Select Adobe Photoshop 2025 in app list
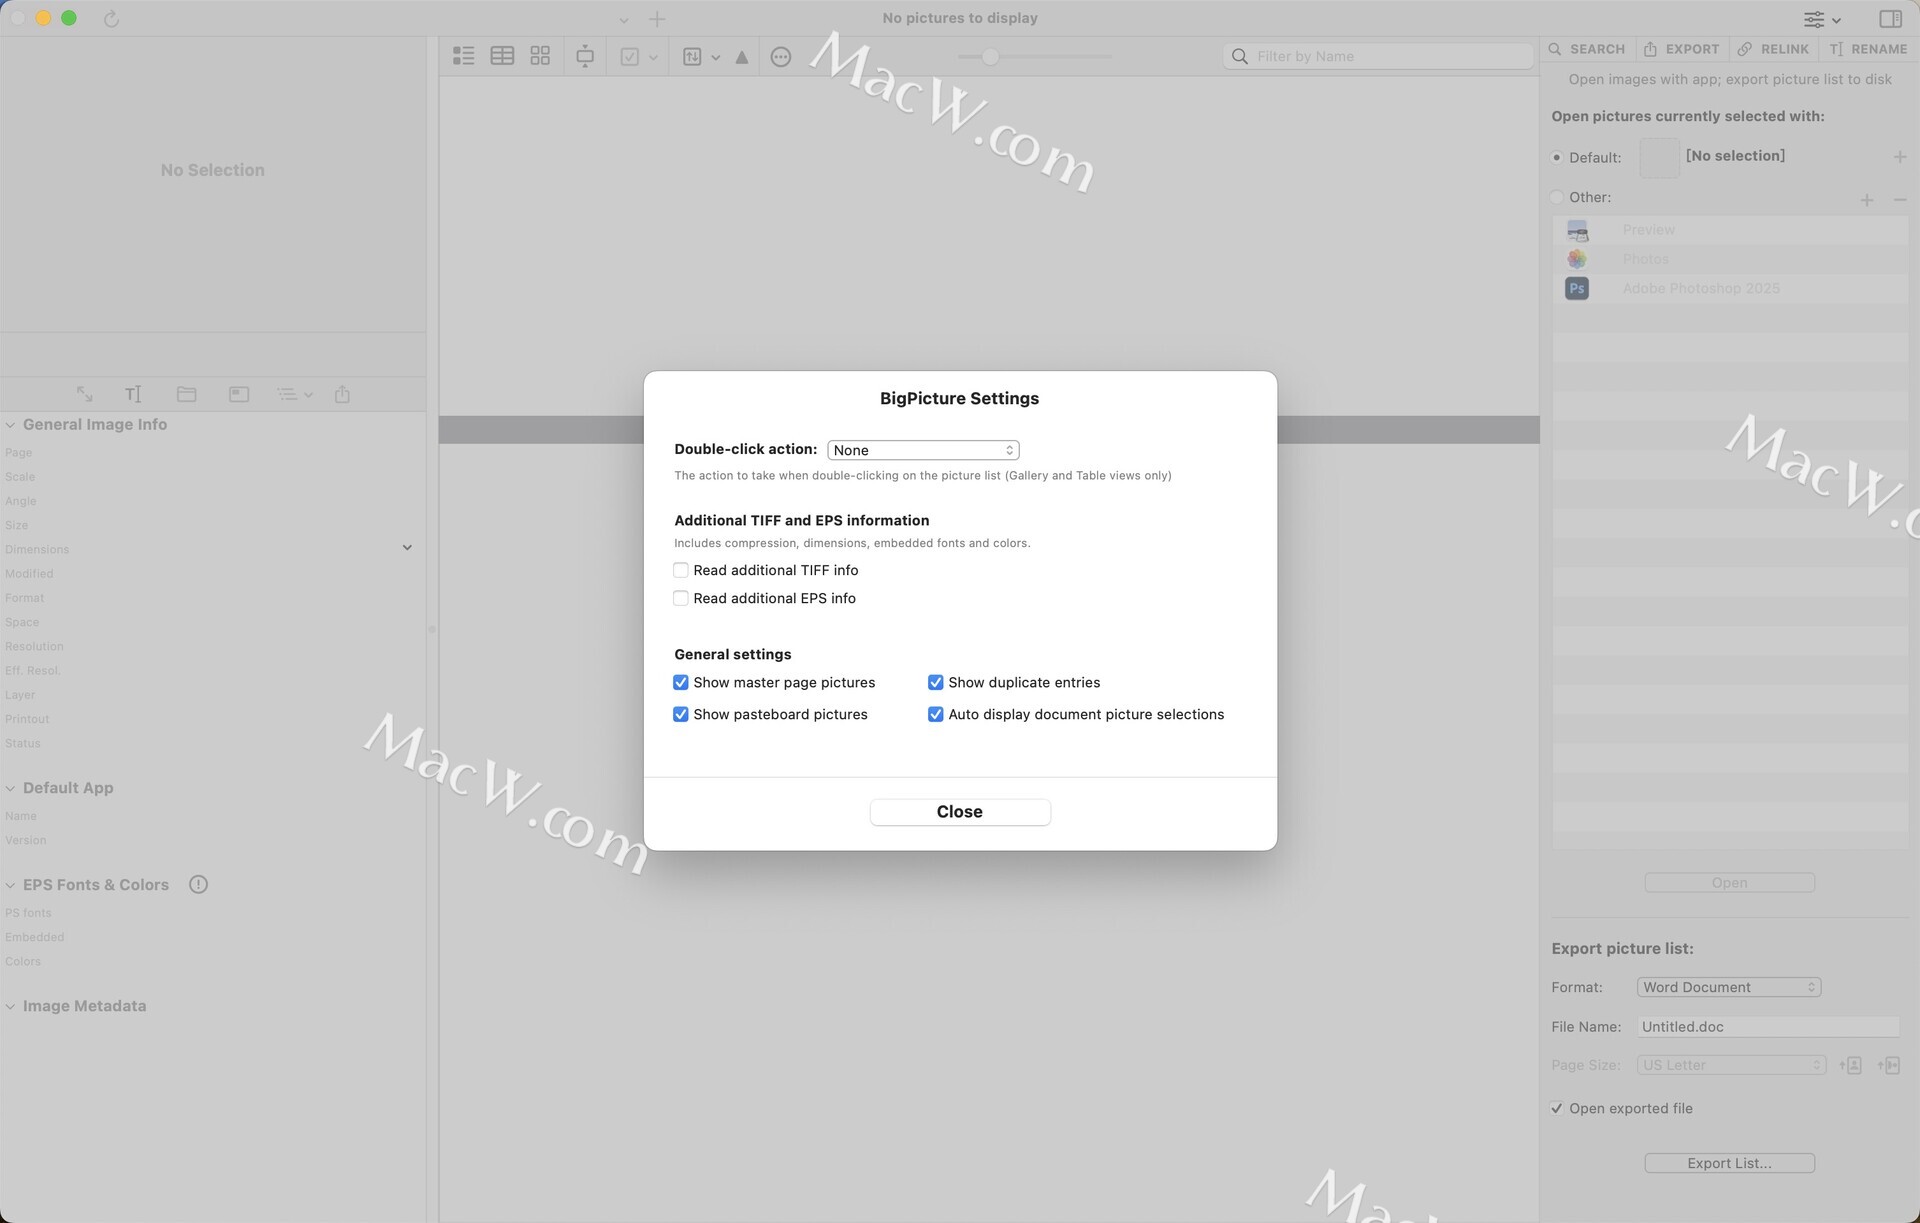 pos(1729,288)
